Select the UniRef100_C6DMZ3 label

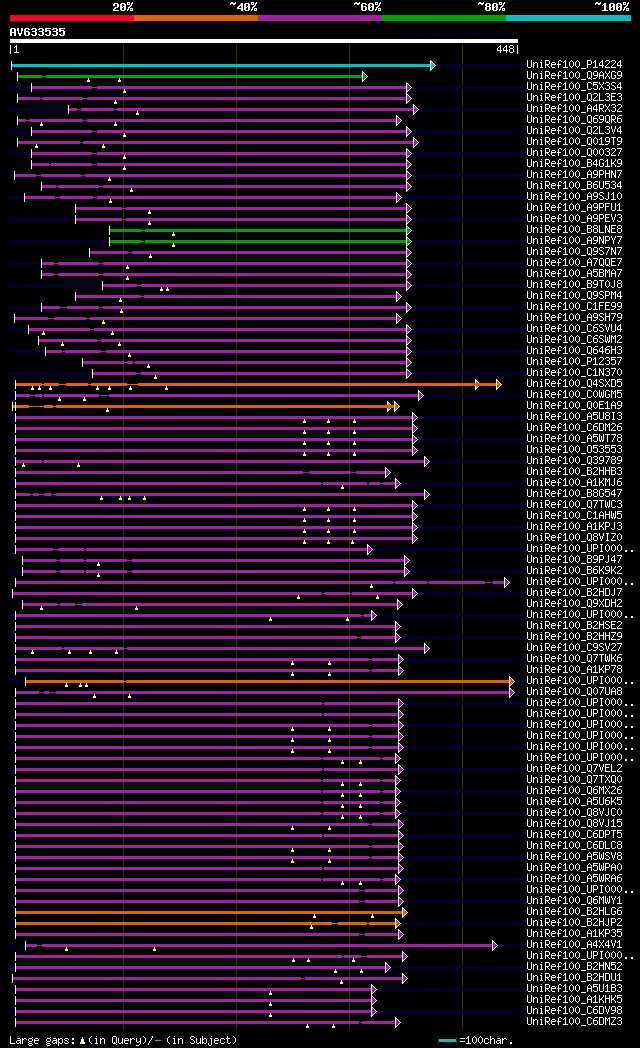pos(574,1021)
